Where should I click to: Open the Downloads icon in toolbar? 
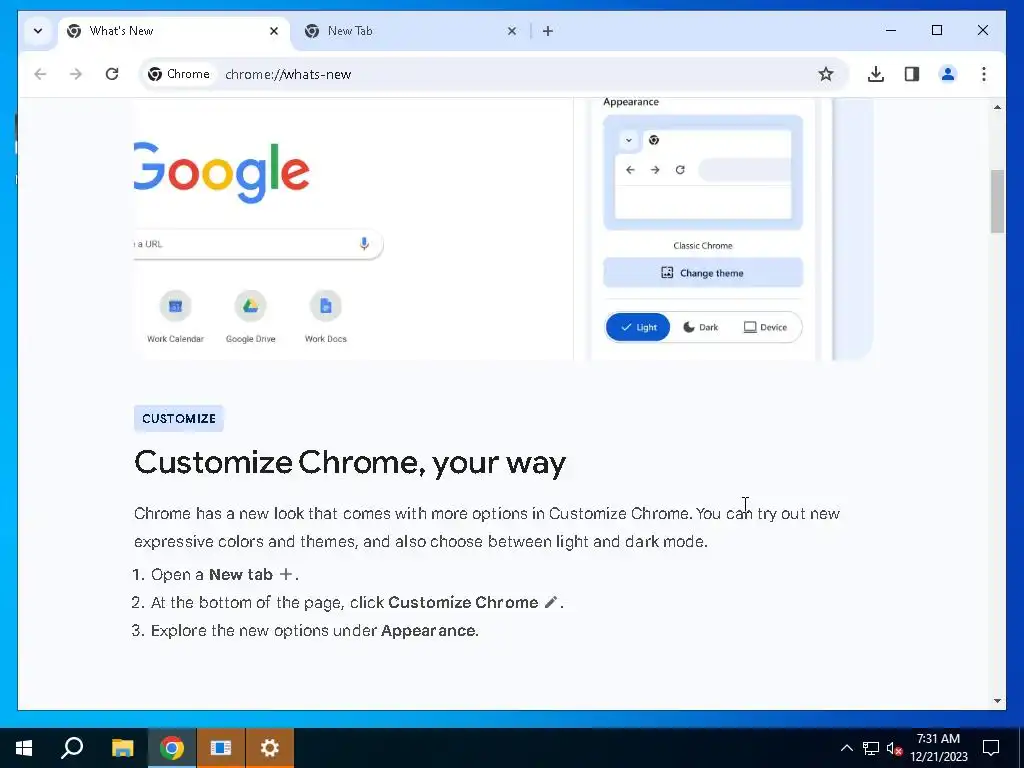tap(876, 74)
